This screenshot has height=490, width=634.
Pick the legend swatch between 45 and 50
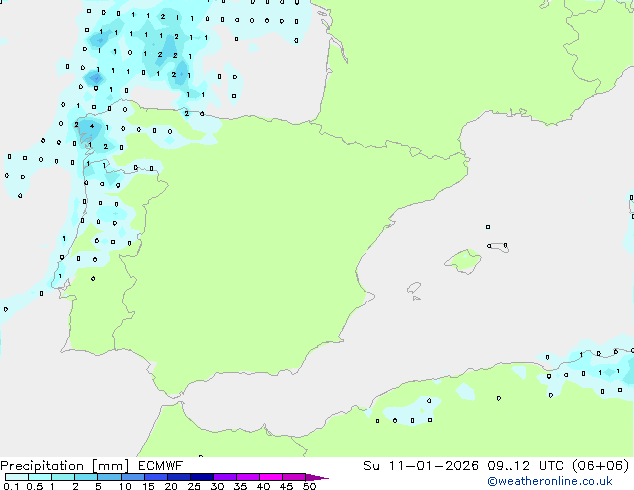pos(294,477)
